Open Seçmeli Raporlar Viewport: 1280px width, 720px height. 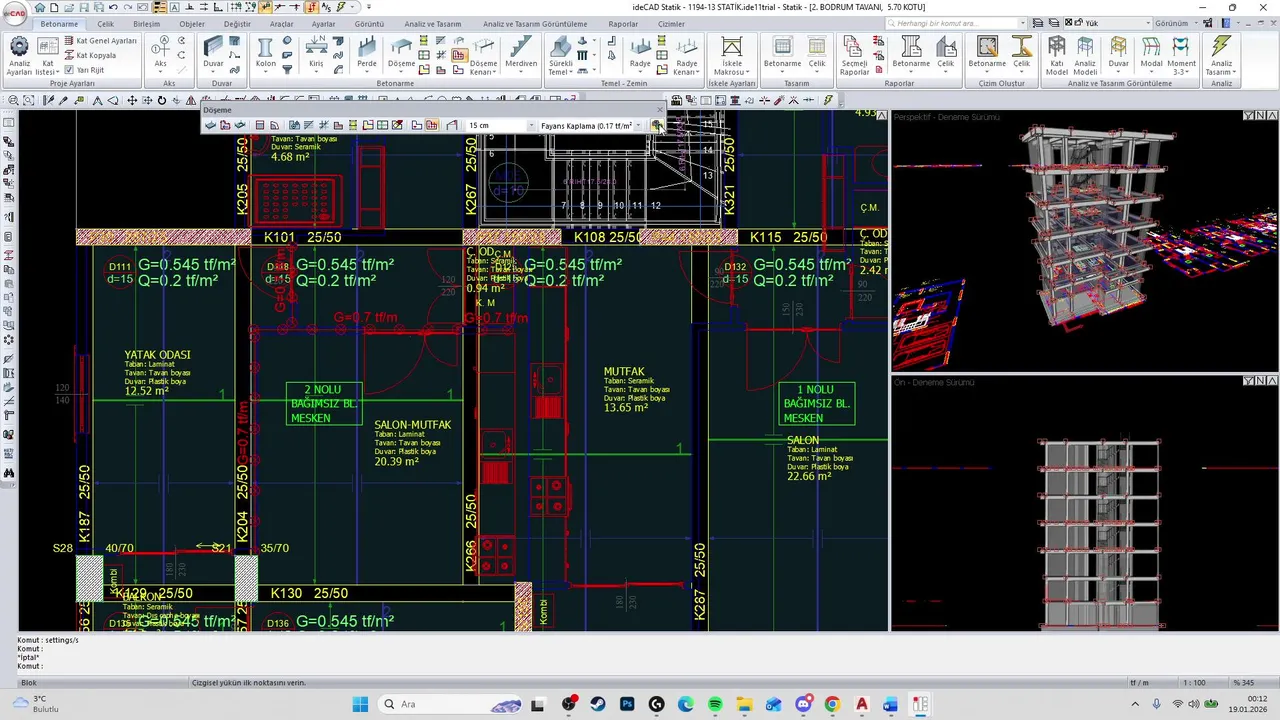point(854,57)
